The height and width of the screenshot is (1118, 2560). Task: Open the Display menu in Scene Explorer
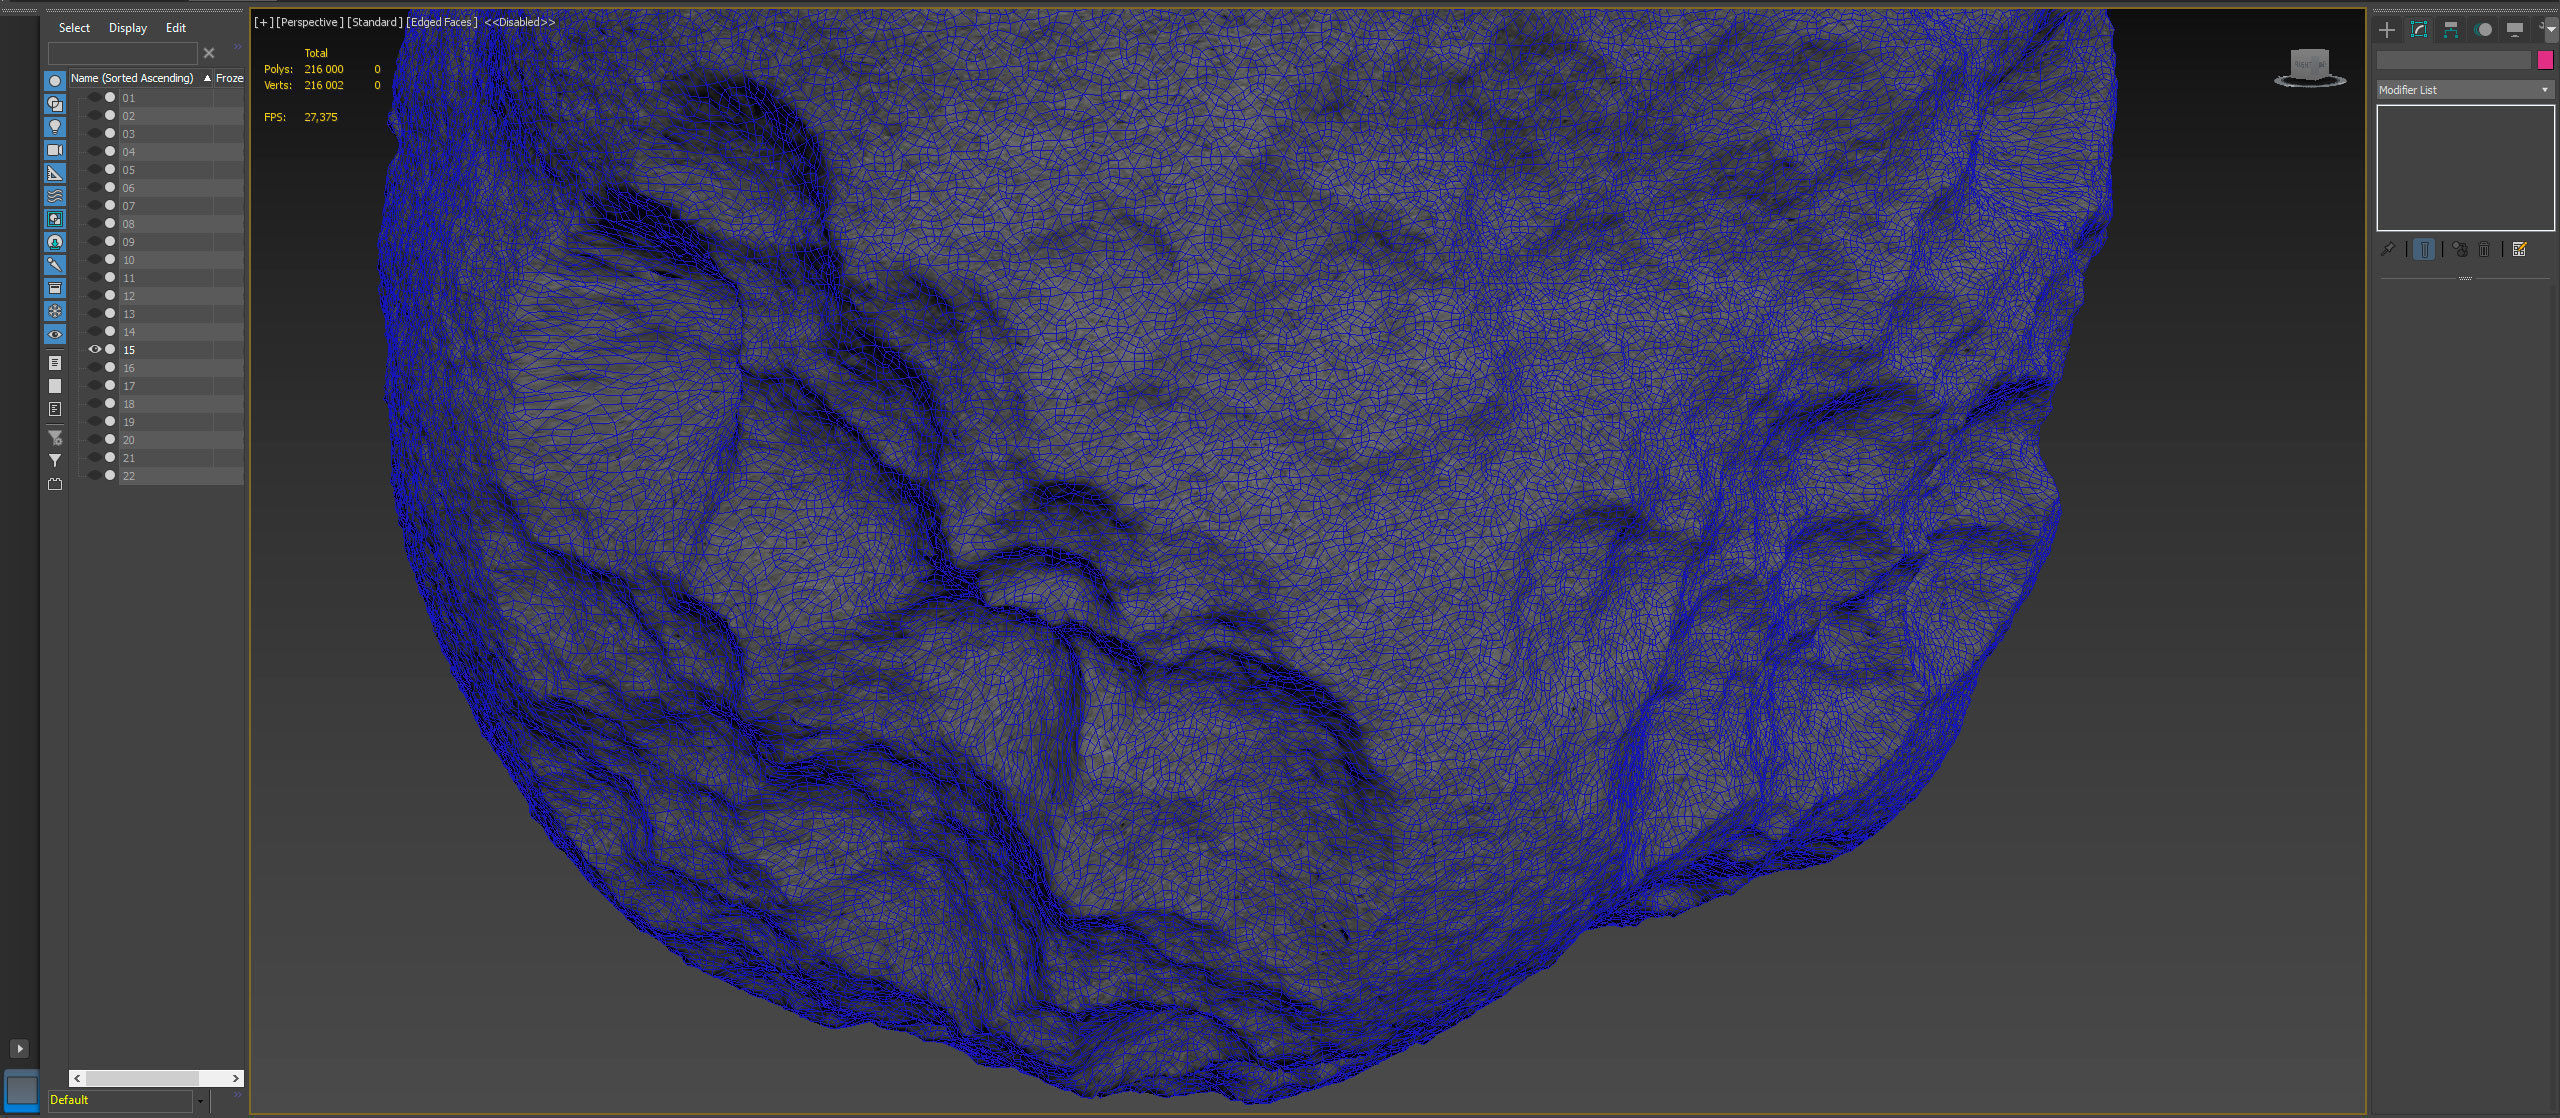pos(128,28)
